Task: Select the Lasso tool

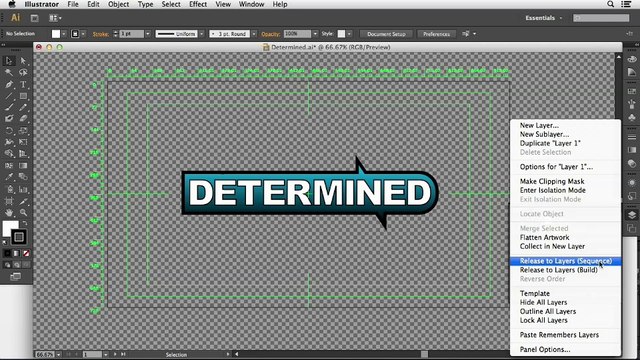Action: pos(23,73)
